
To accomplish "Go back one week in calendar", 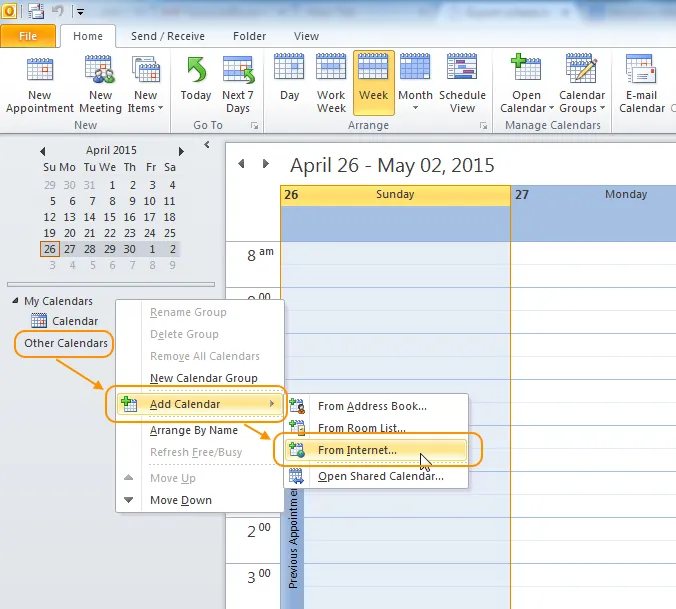I will (241, 164).
